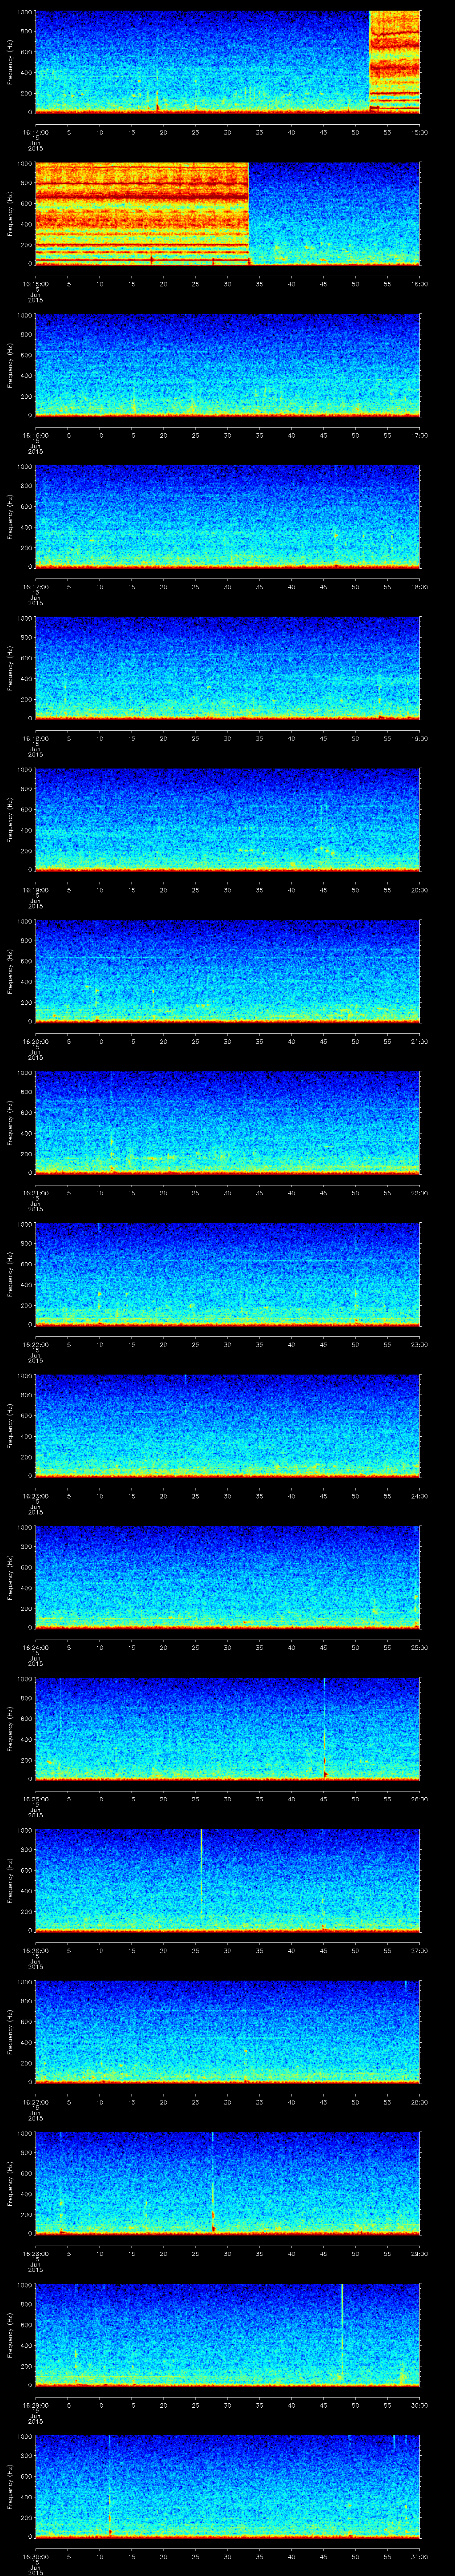This screenshot has width=455, height=2576.
Task: Click the 16:26:00 start time label
Action: click(35, 1950)
